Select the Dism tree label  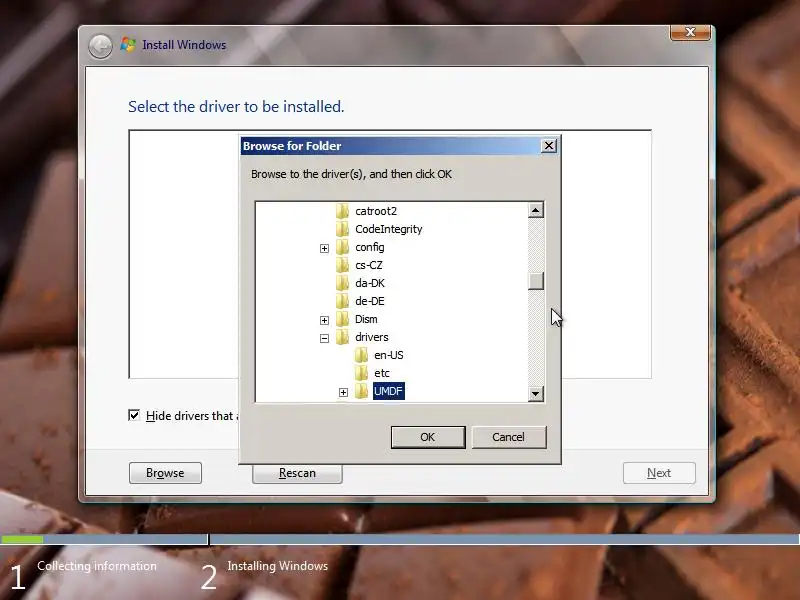[x=366, y=319]
